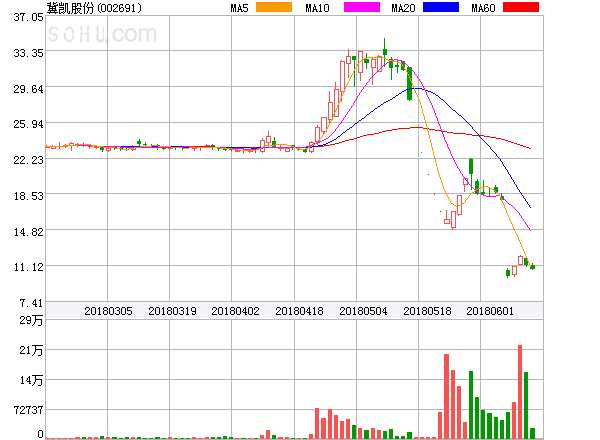Click the 20180418 date label
600x440 pixels.
tap(299, 311)
